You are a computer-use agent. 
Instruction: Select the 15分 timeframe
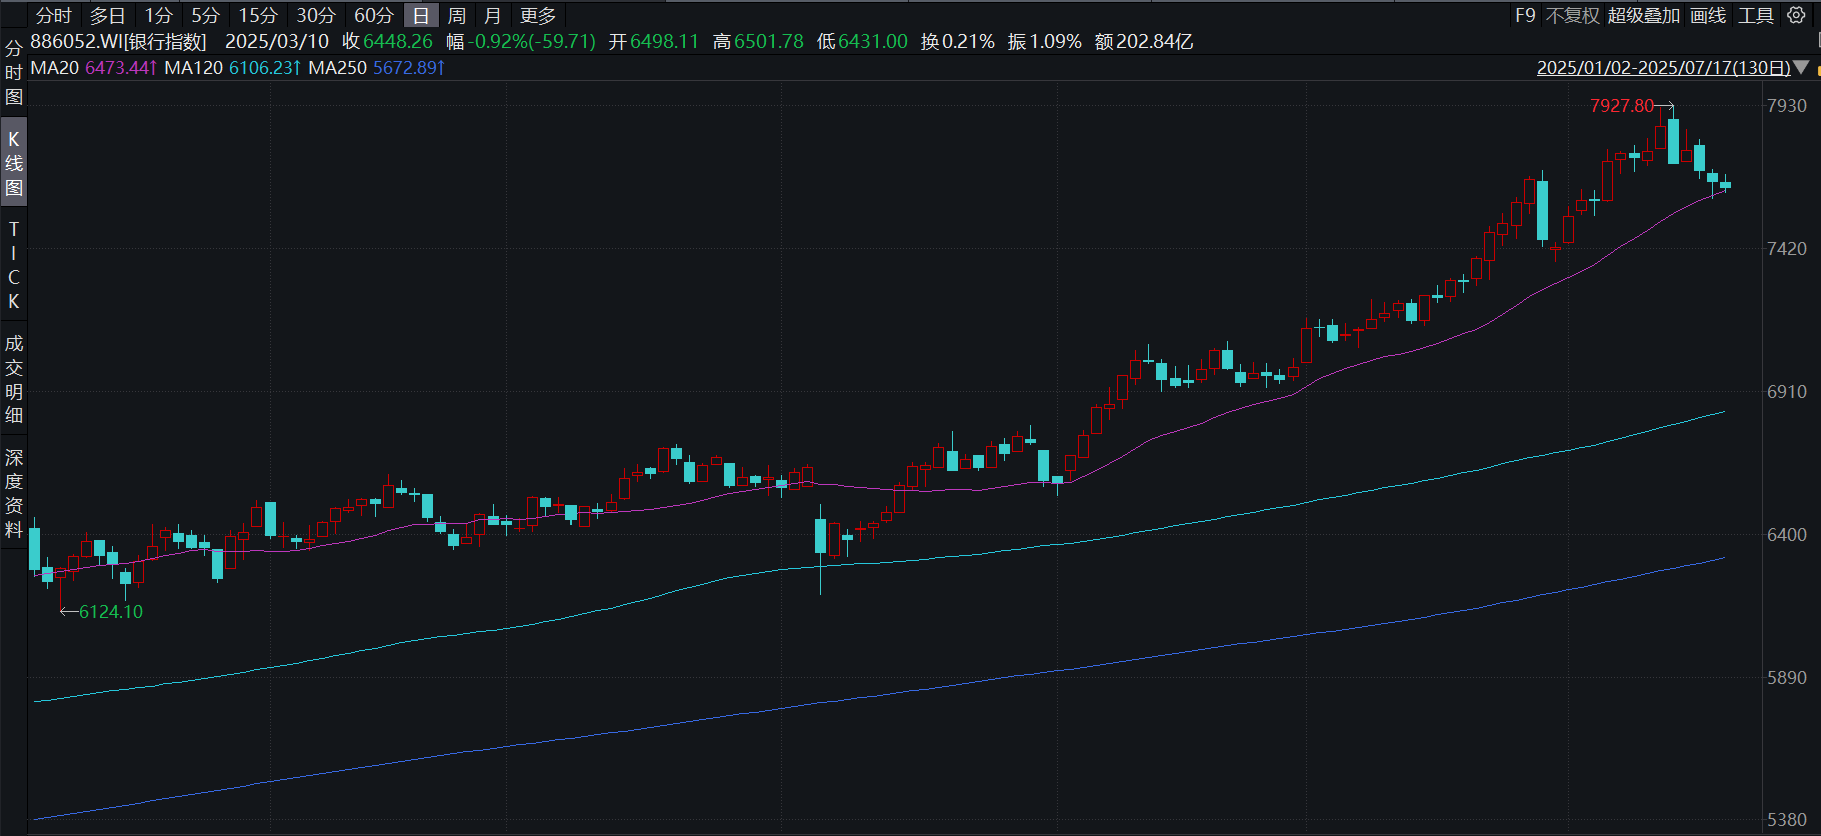pyautogui.click(x=258, y=15)
